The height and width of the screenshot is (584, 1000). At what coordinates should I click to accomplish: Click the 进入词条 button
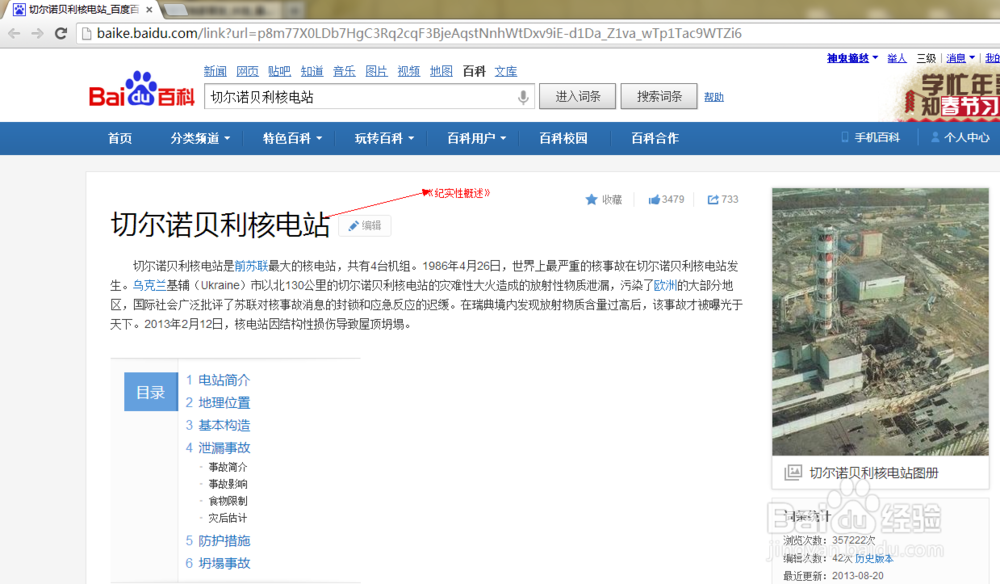click(x=578, y=96)
